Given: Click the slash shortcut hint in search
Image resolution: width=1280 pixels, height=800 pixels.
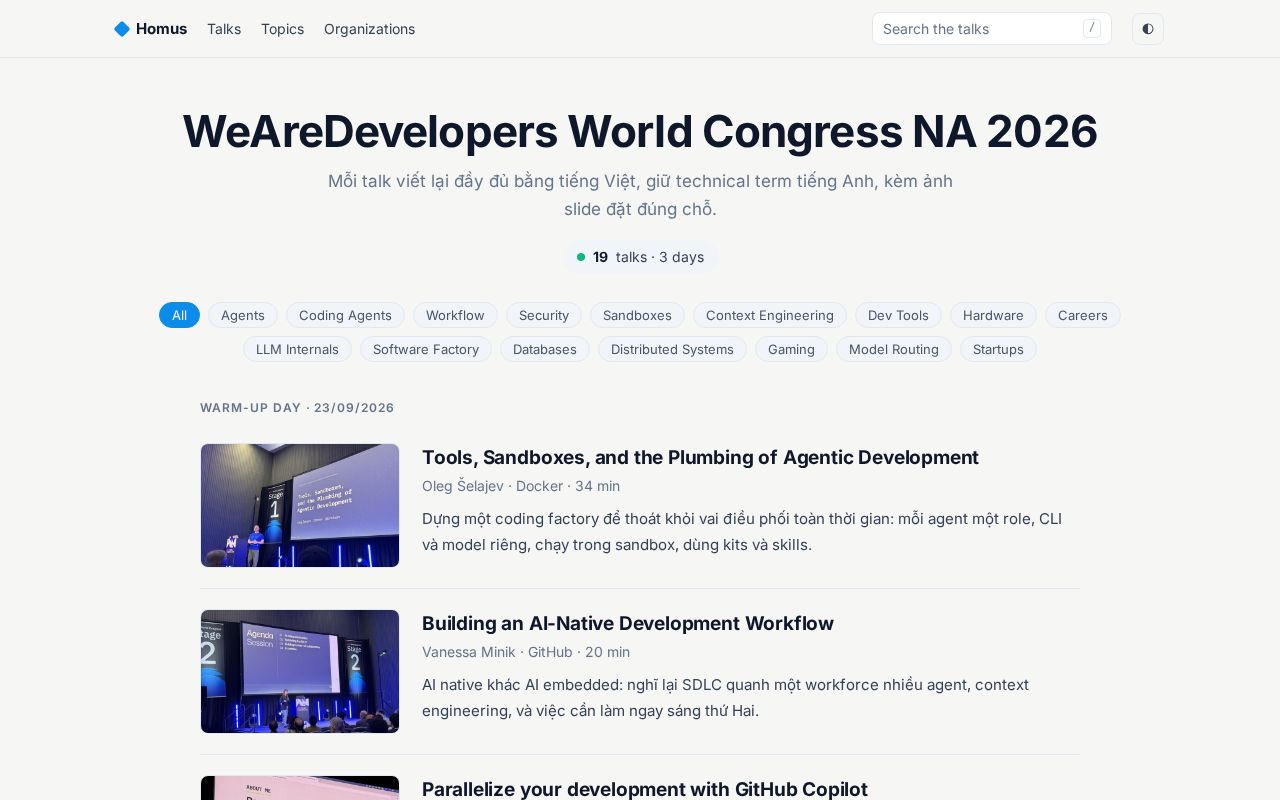Looking at the screenshot, I should coord(1092,28).
